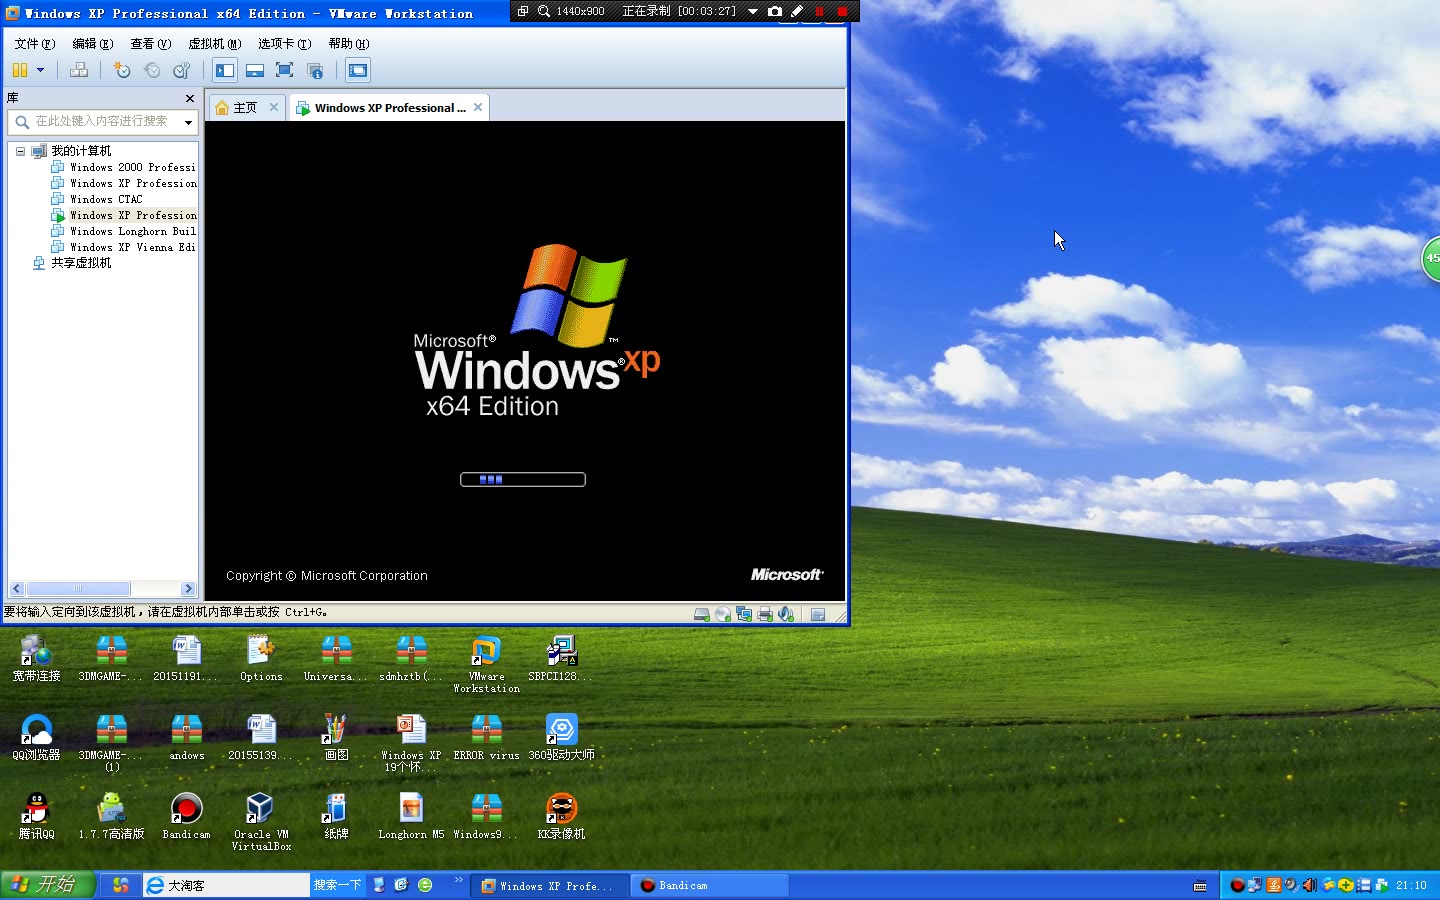Screen dimensions: 1440x900
Task: Click library horizontal scrollbar left arrow
Action: click(16, 588)
